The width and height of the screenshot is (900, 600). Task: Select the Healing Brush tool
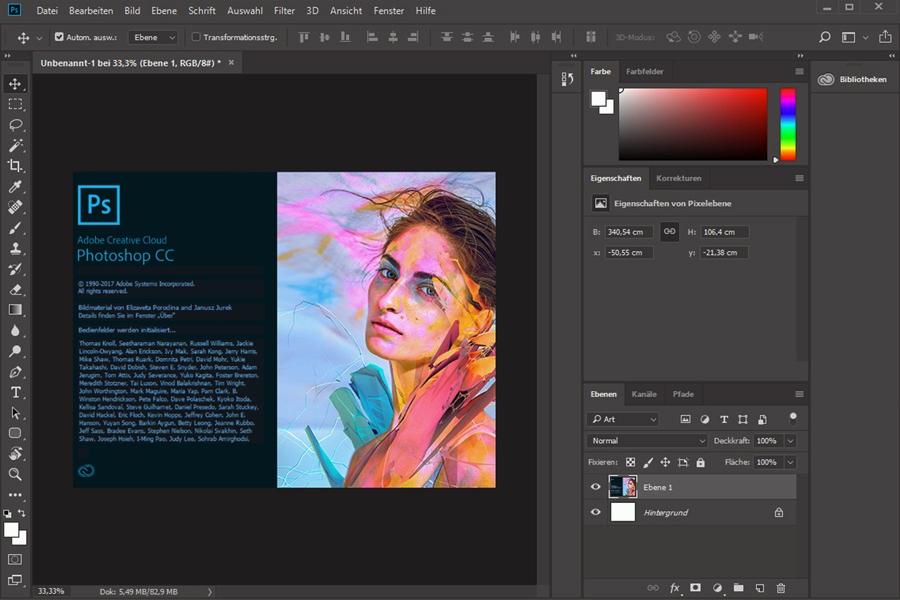point(15,207)
